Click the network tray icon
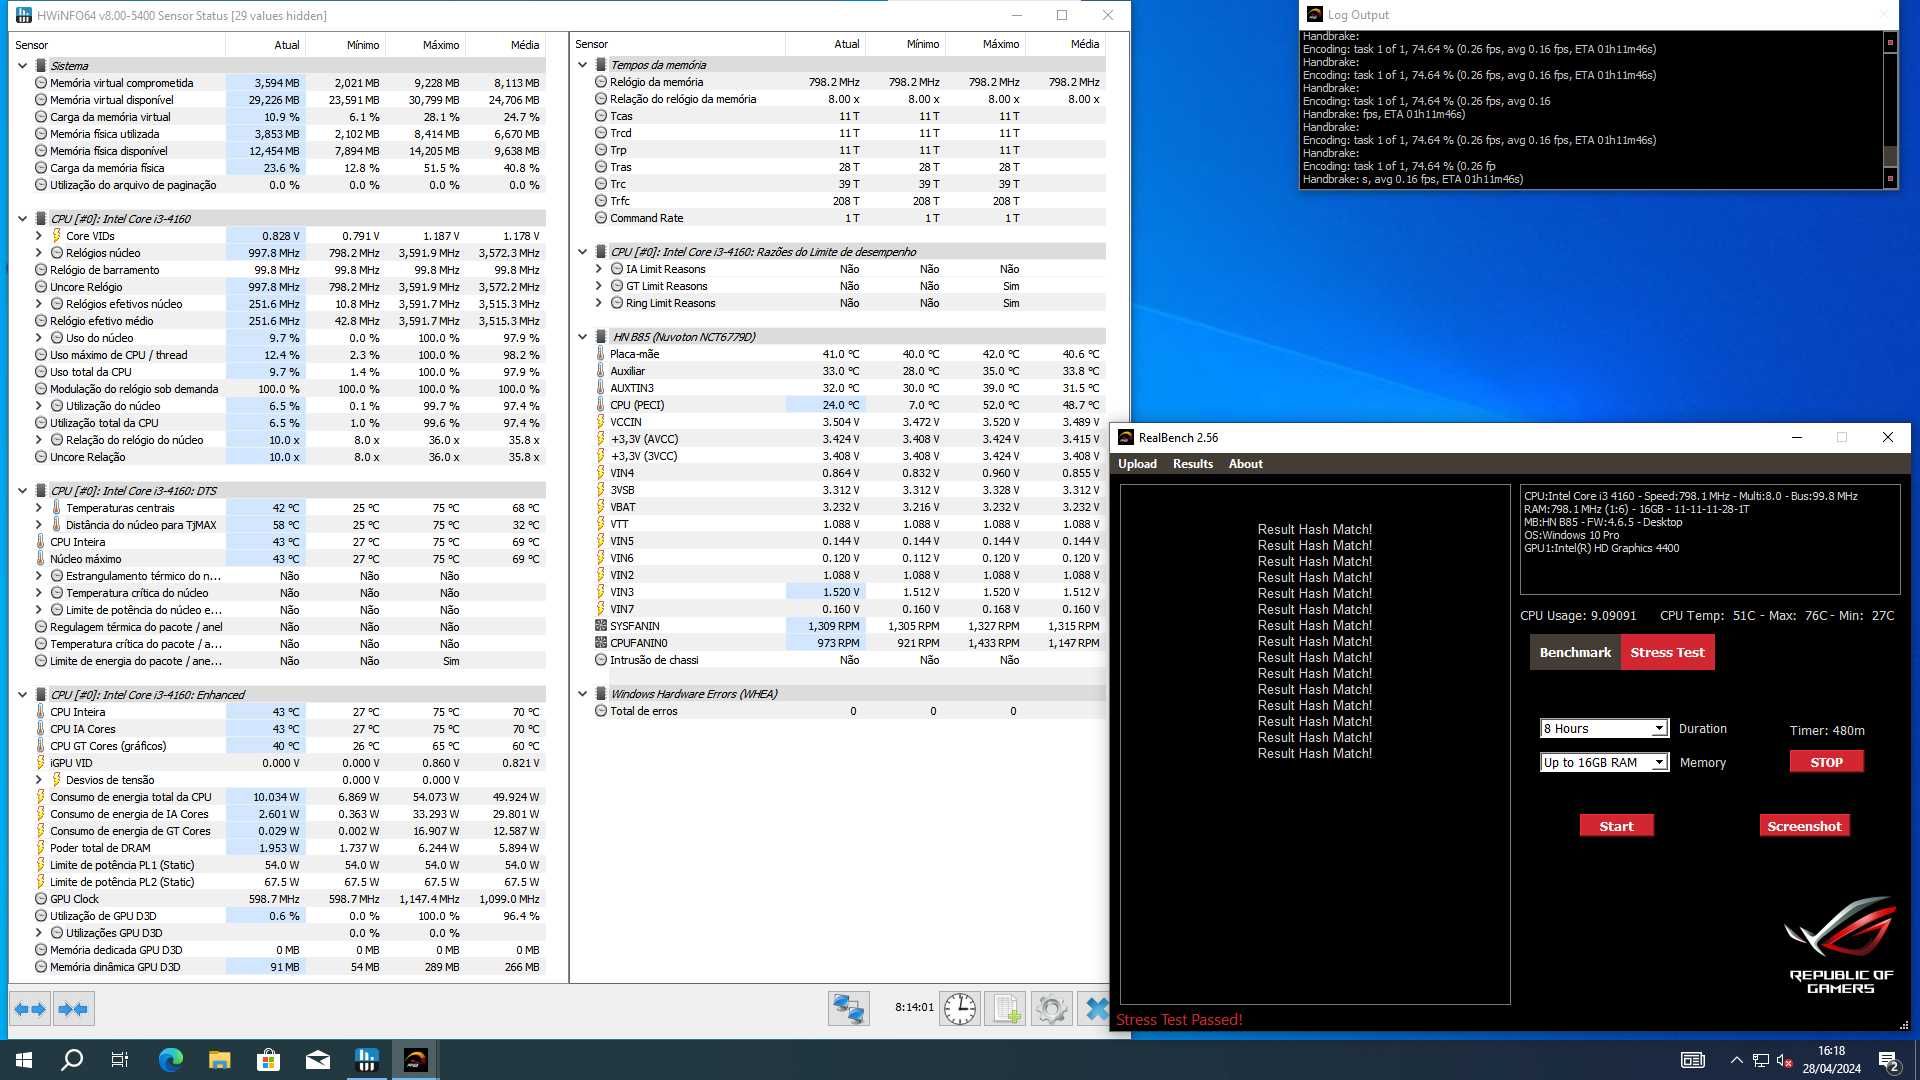The image size is (1920, 1080). [x=1760, y=1060]
